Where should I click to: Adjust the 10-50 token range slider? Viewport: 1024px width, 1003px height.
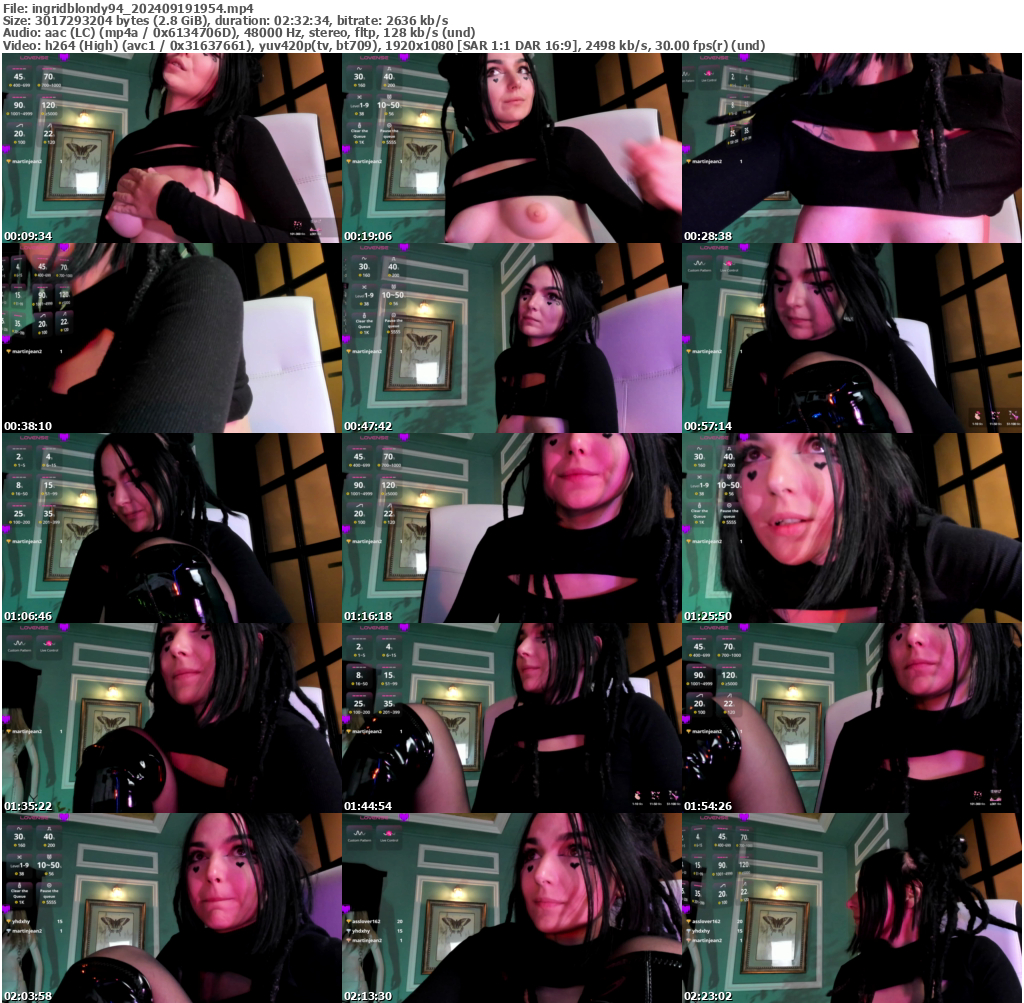tap(388, 105)
